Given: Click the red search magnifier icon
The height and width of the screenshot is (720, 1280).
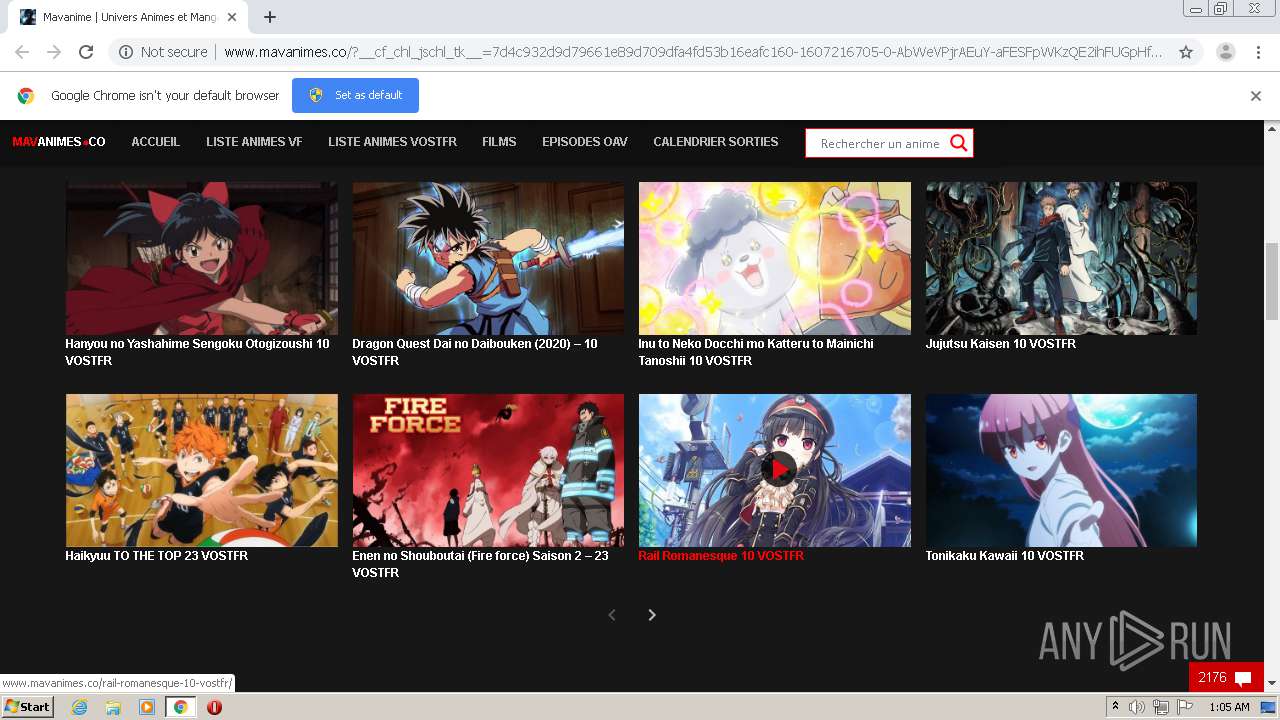Looking at the screenshot, I should (x=958, y=143).
